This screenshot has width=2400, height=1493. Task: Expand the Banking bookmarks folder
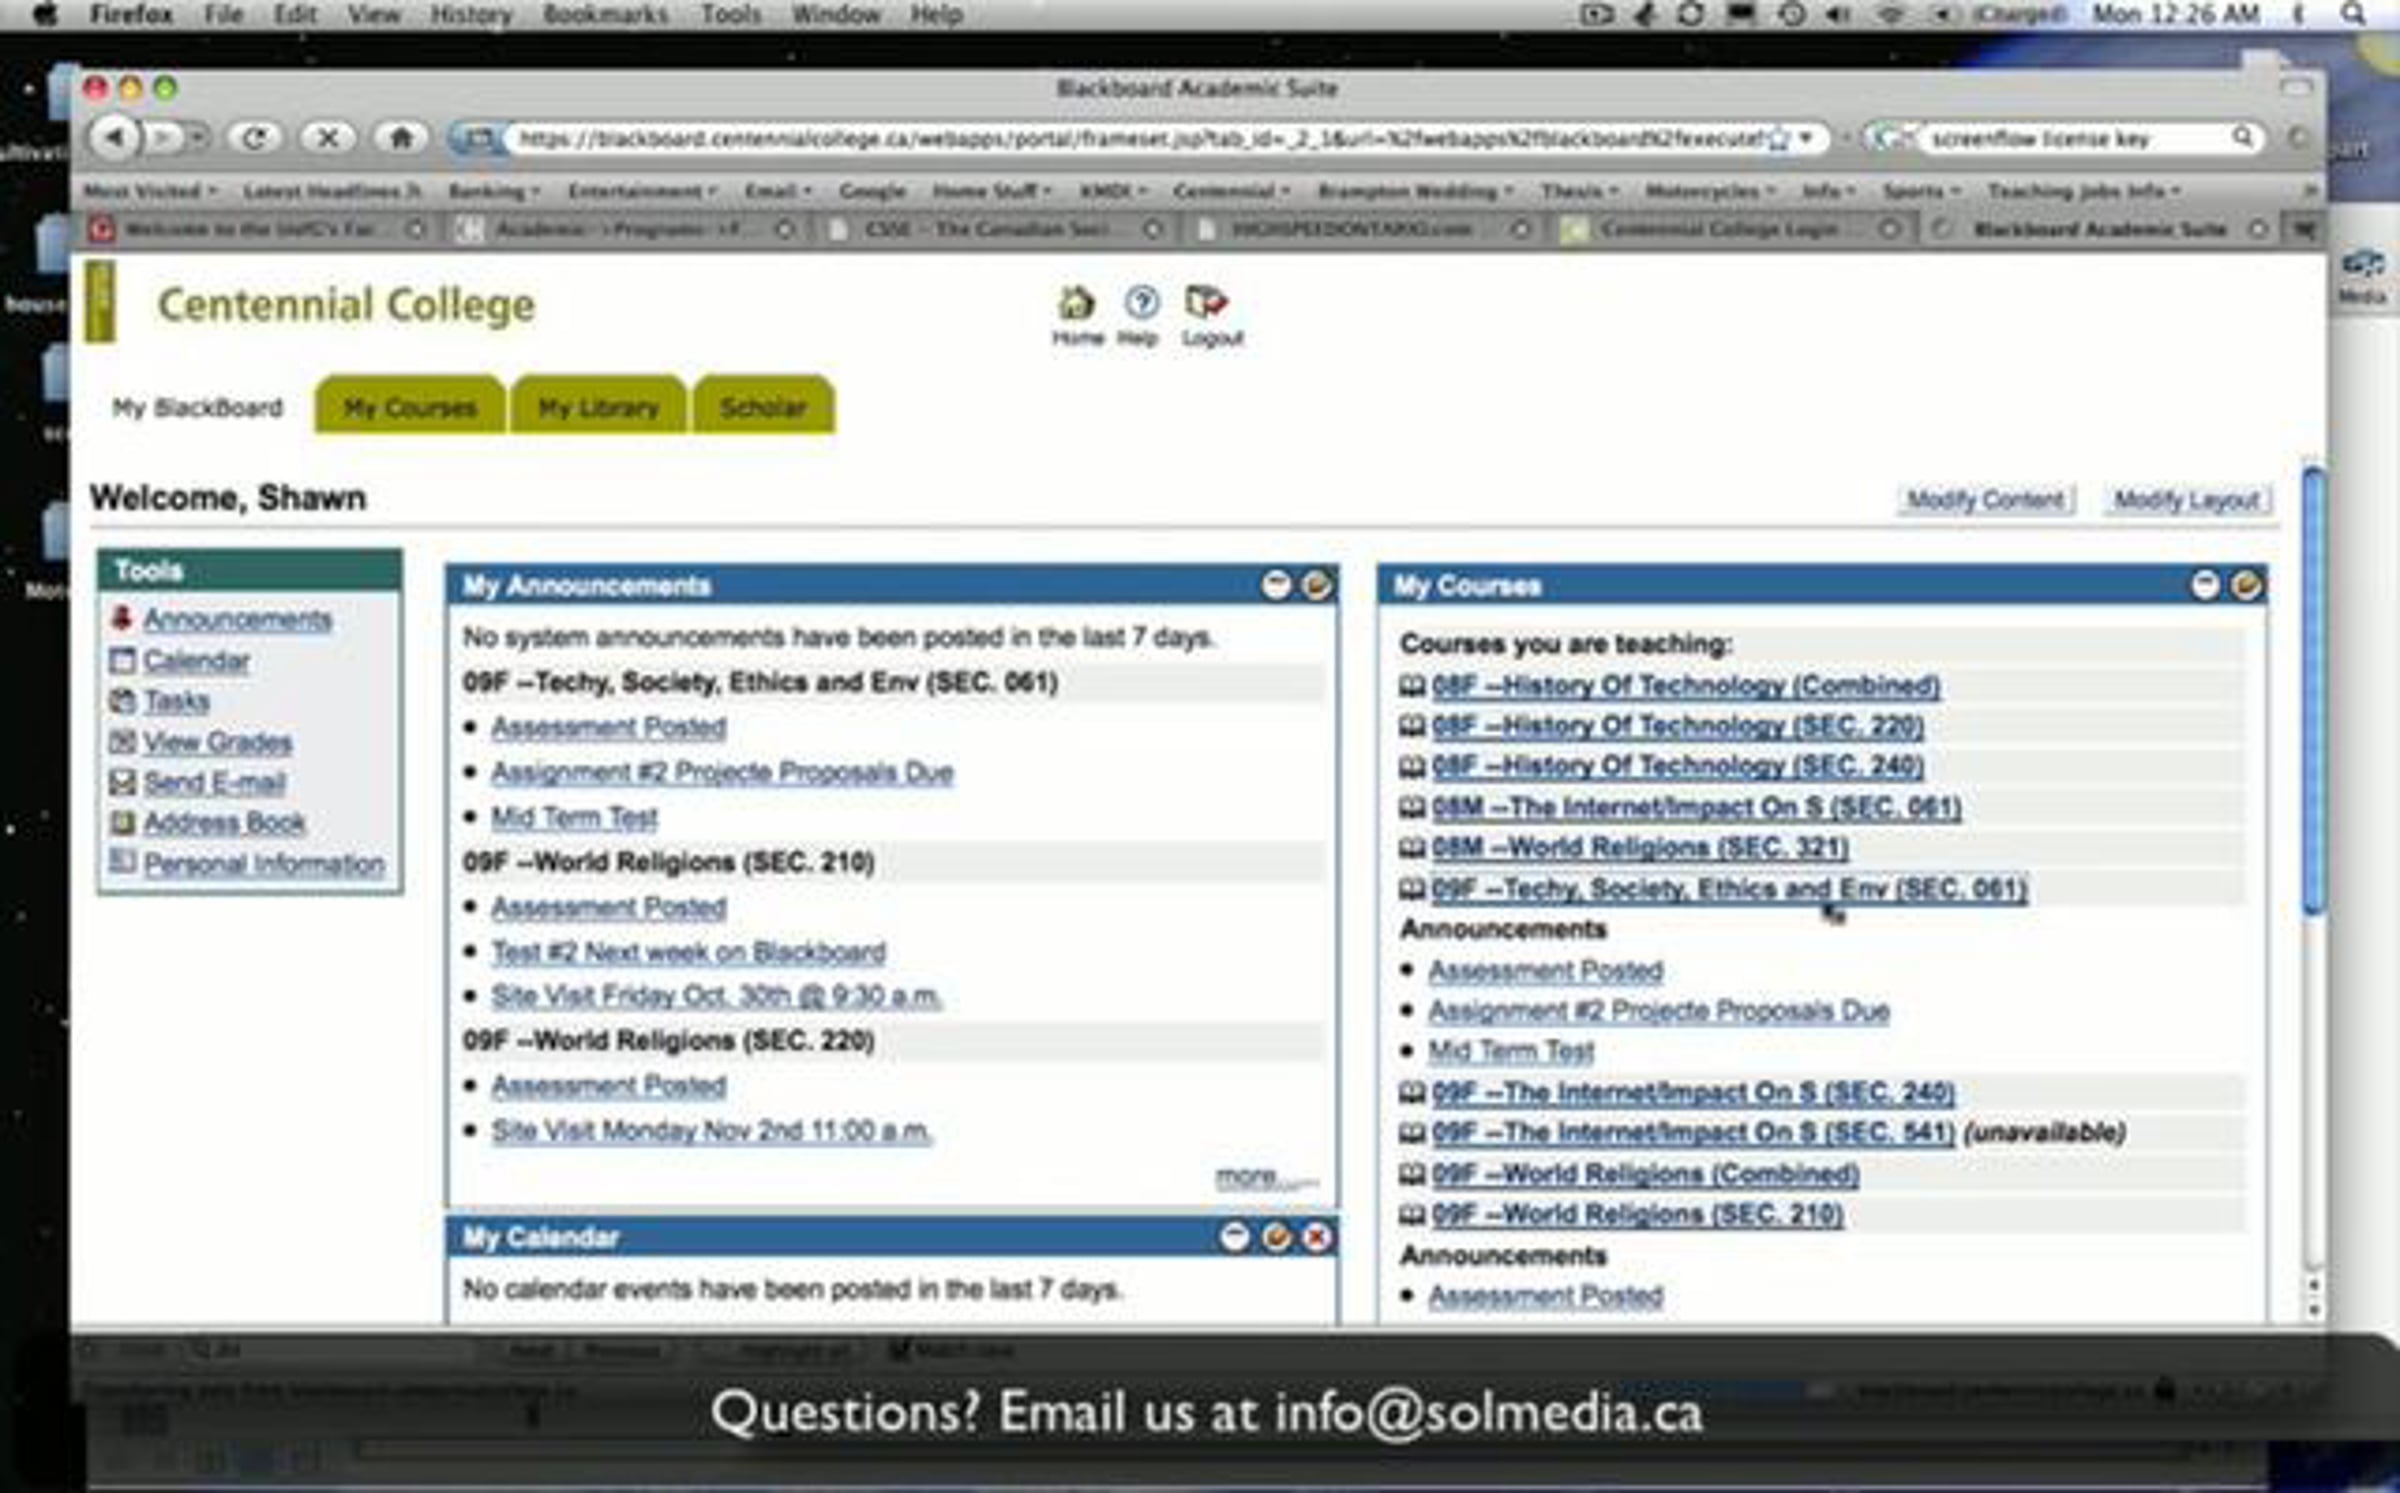494,190
